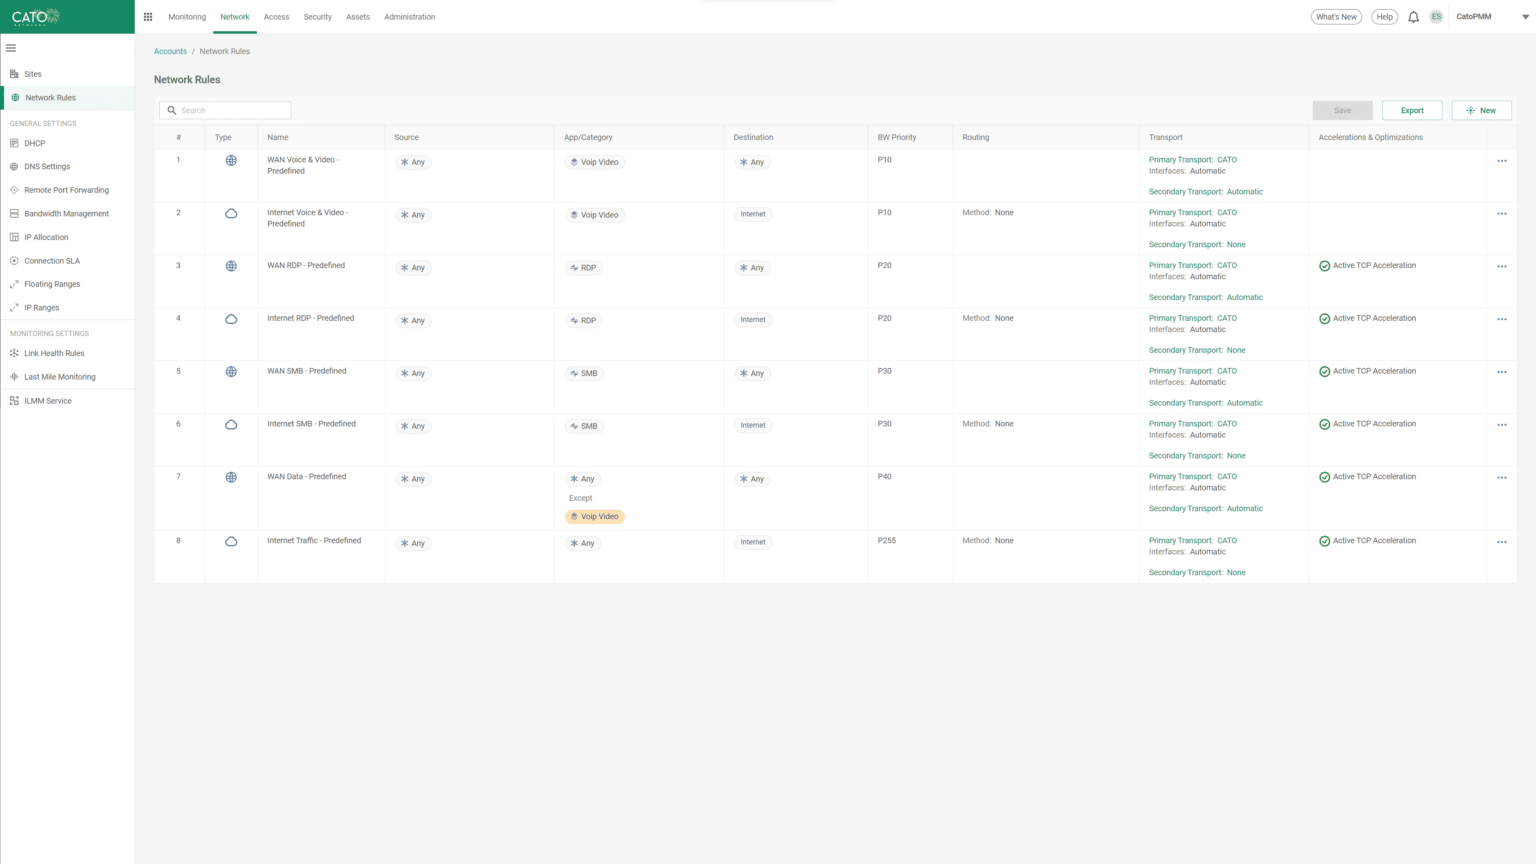Click cloud type icon for Internet SMB rule
The height and width of the screenshot is (864, 1536).
[x=231, y=425]
